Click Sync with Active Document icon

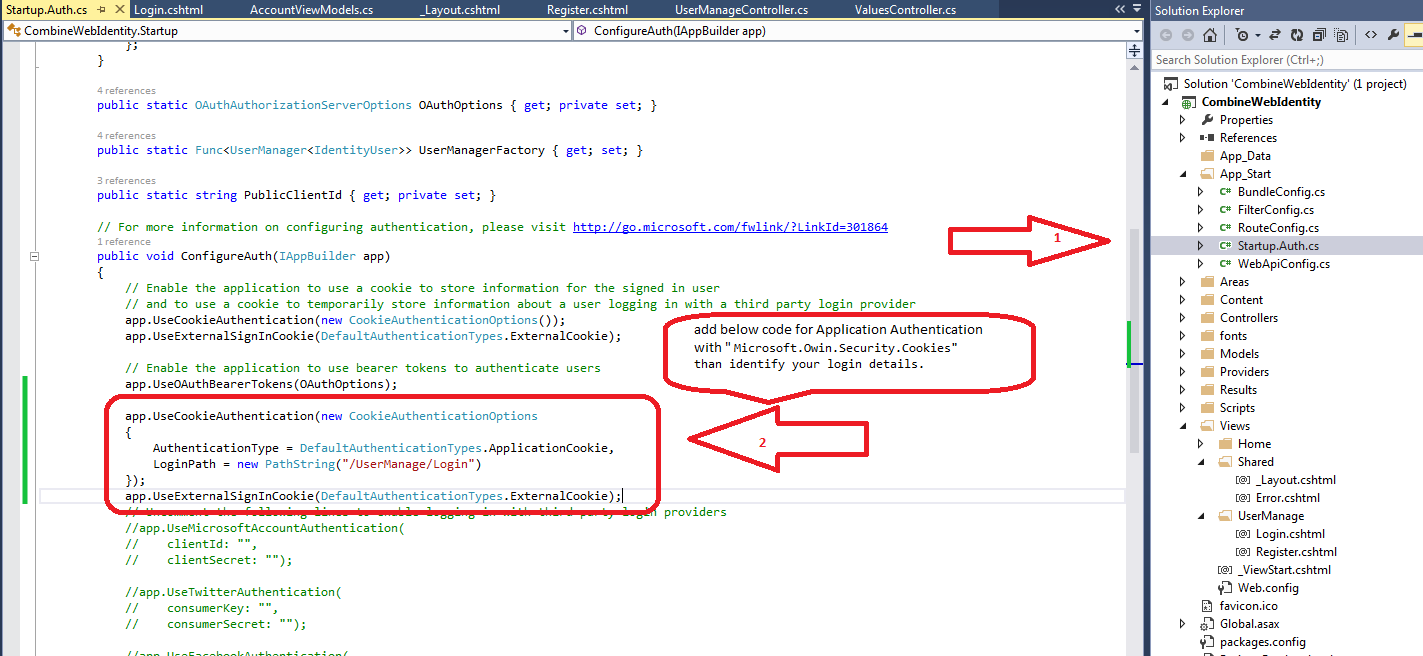click(x=1275, y=35)
